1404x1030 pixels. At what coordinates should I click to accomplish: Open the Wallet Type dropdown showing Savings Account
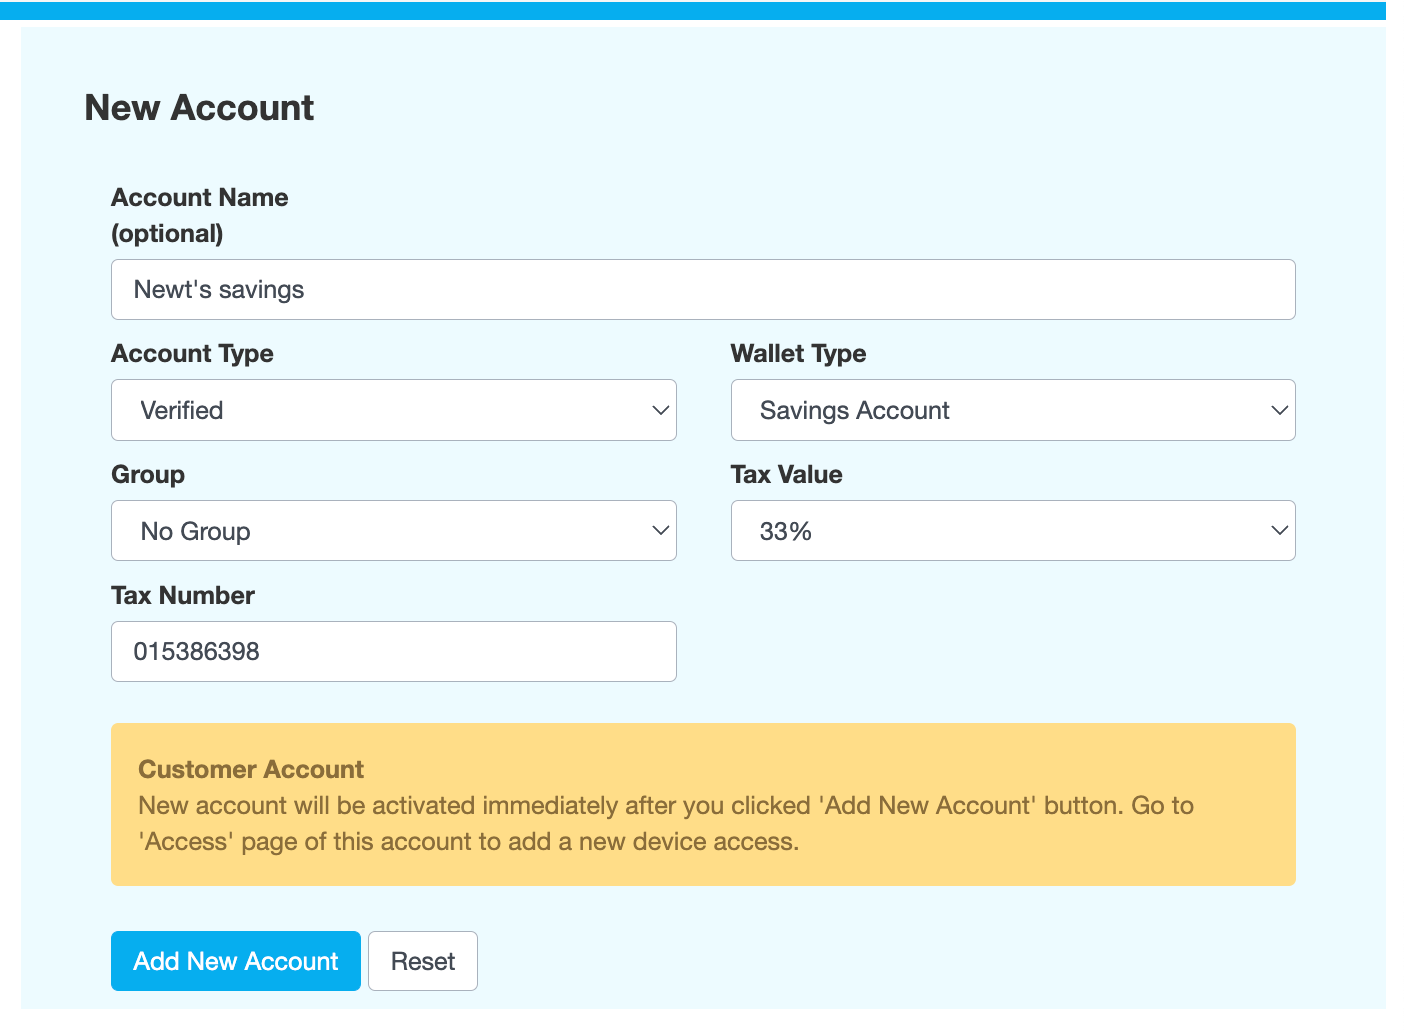pos(1012,410)
